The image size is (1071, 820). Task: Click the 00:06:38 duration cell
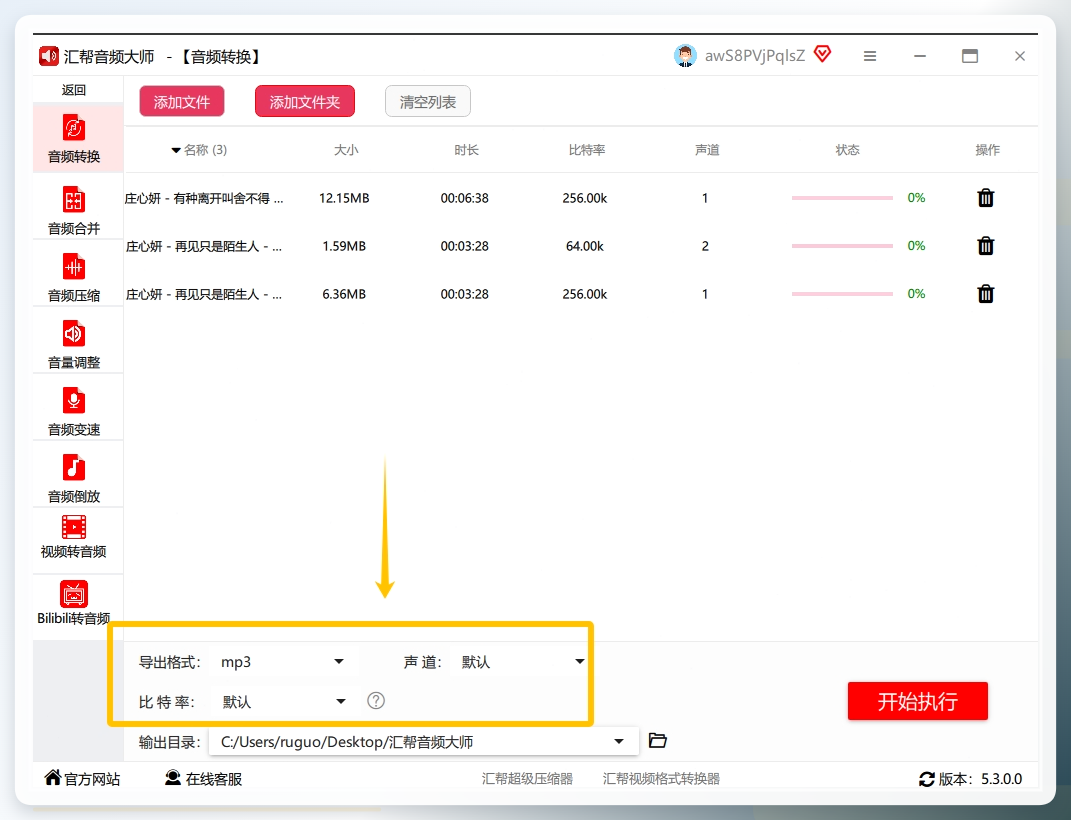[464, 199]
